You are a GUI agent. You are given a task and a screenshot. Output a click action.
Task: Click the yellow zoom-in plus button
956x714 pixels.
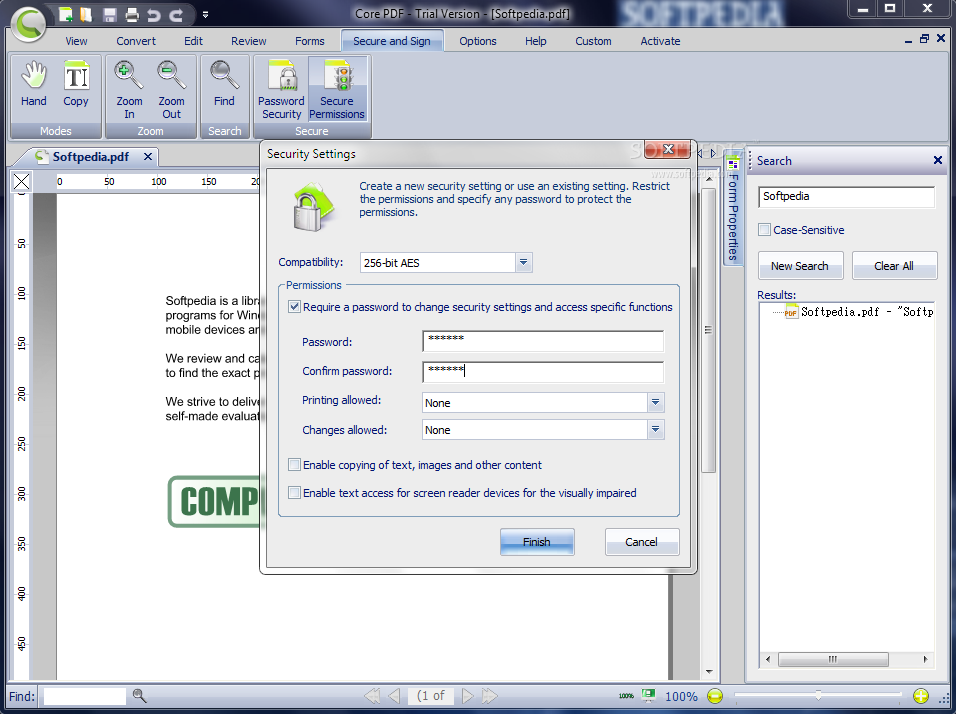921,696
